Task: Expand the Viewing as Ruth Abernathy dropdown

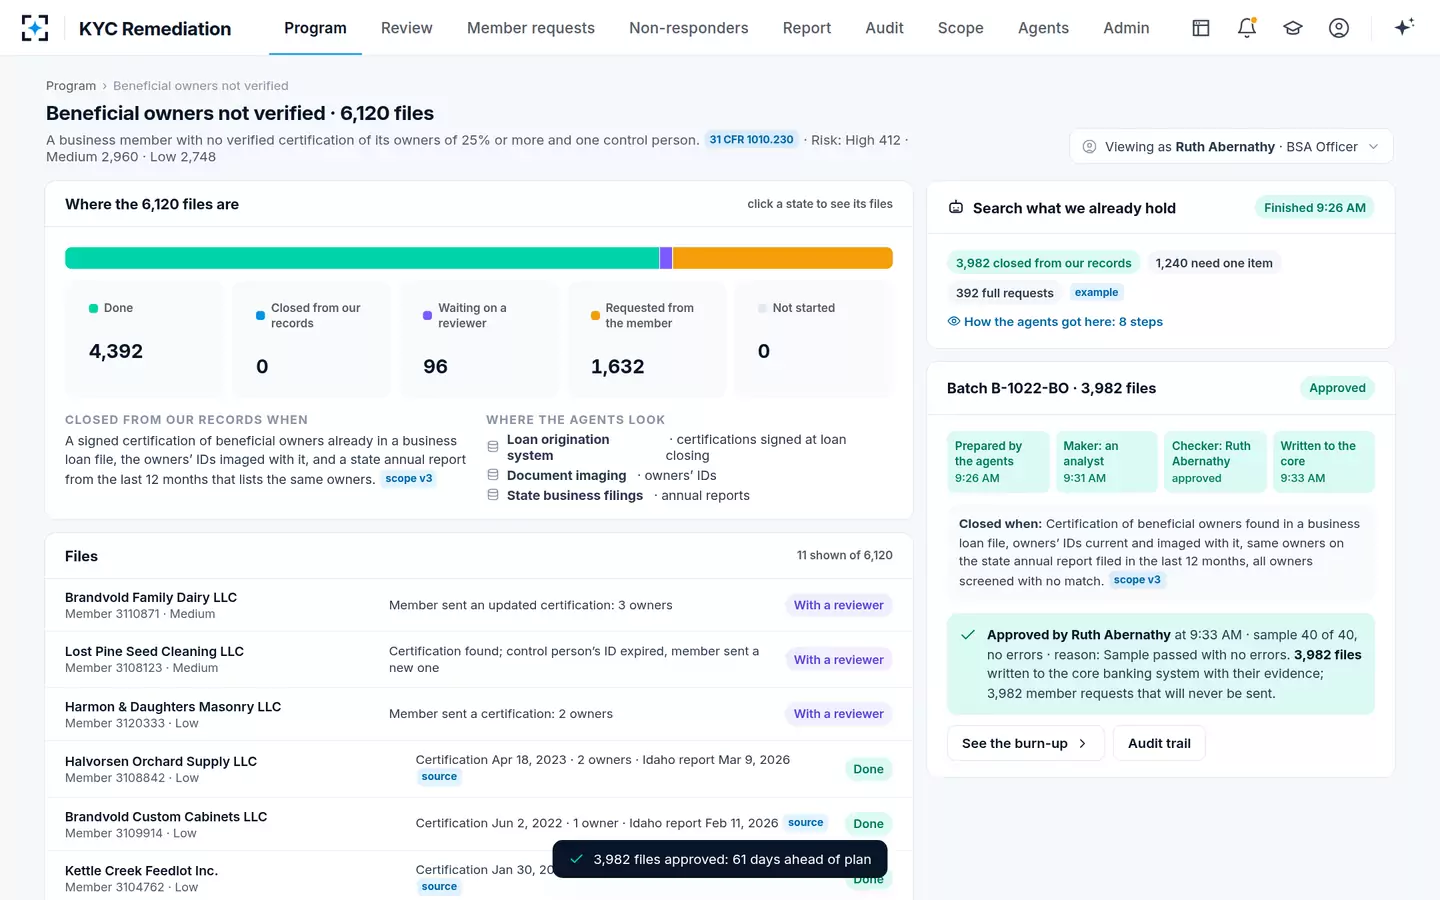Action: pos(1231,146)
